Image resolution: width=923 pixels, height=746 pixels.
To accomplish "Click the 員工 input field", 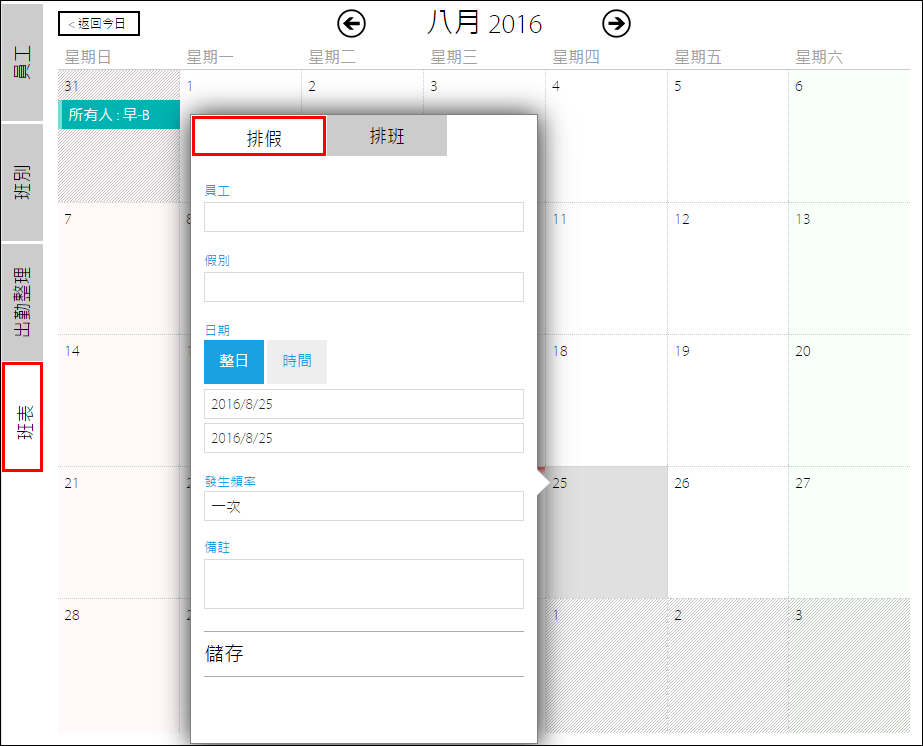I will click(363, 217).
